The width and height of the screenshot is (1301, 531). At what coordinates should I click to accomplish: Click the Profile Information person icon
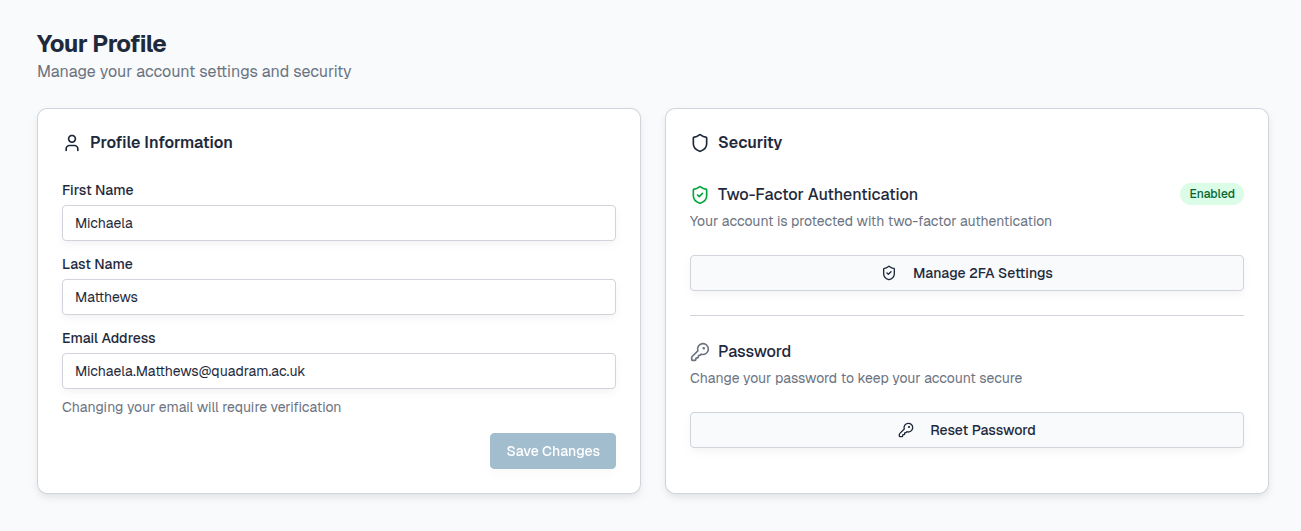[x=71, y=143]
